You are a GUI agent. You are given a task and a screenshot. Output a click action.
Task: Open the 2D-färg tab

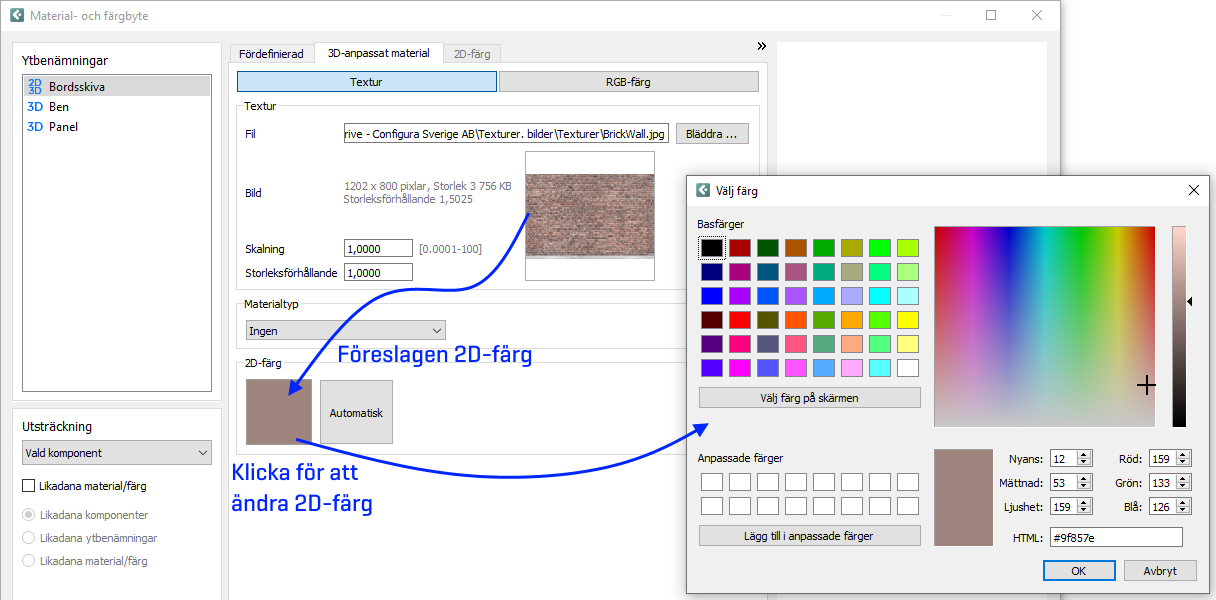click(x=472, y=54)
